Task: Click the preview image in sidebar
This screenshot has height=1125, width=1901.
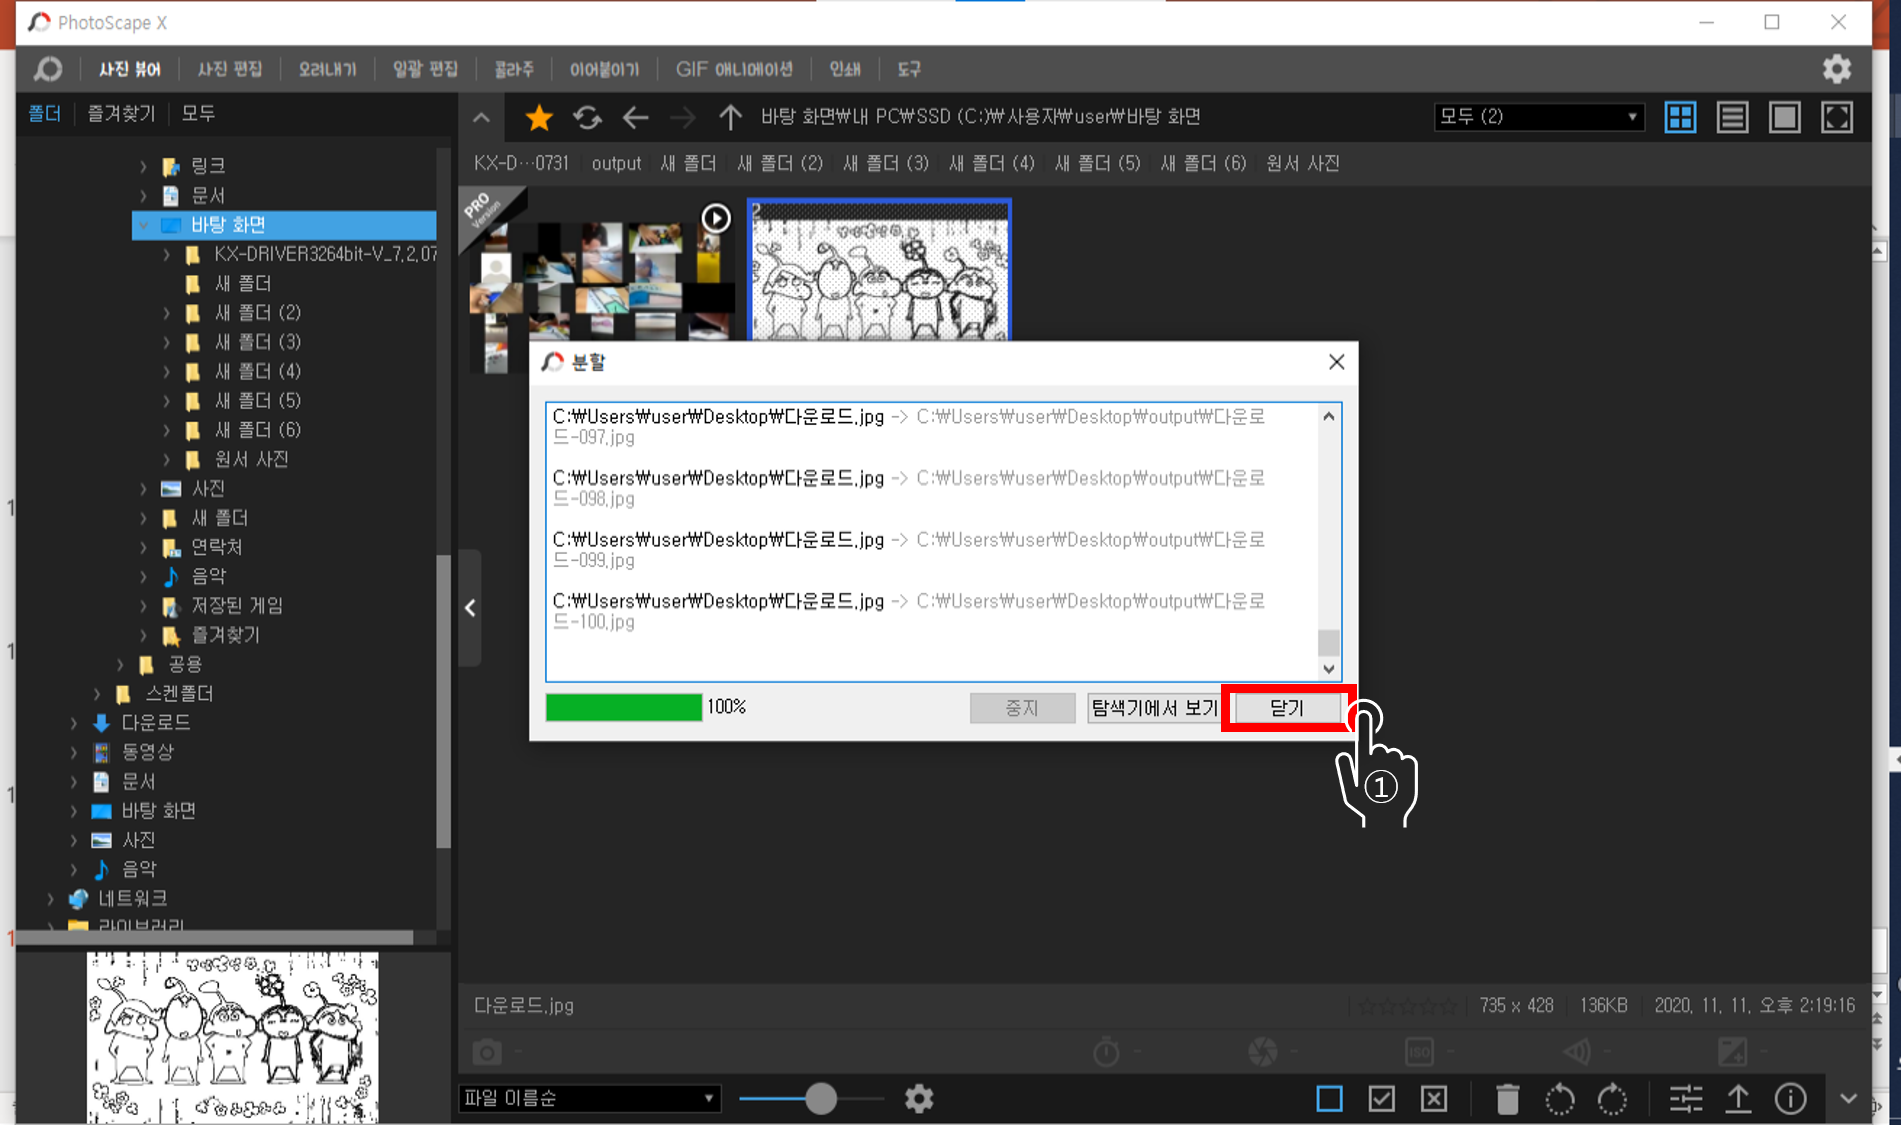Action: pos(233,1037)
